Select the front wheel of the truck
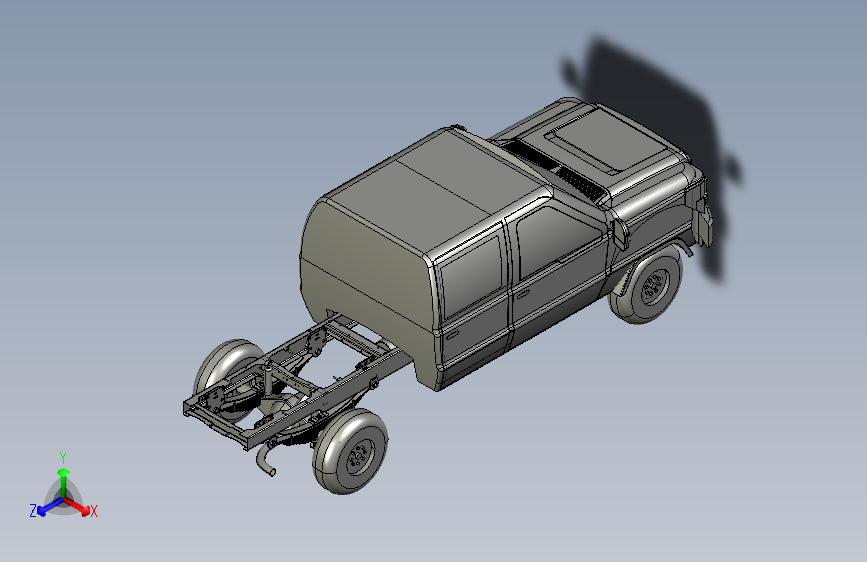Screen dimensions: 867x562 pyautogui.click(x=647, y=285)
